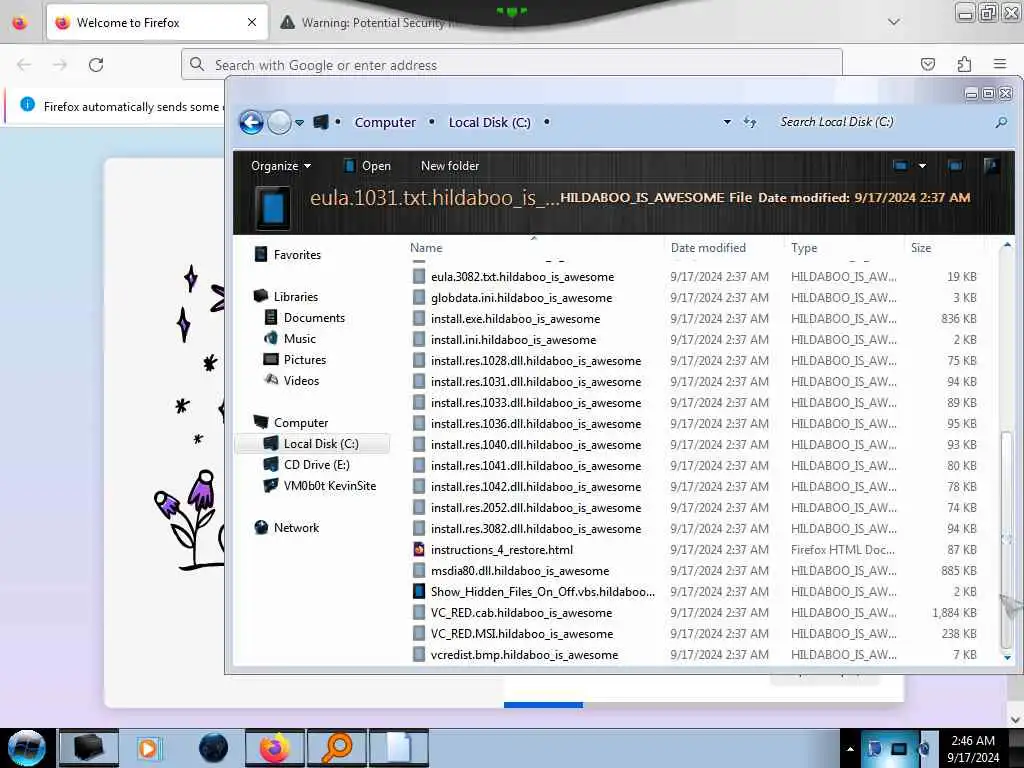The width and height of the screenshot is (1024, 768).
Task: Click the Firefox reload button
Action: coord(96,65)
